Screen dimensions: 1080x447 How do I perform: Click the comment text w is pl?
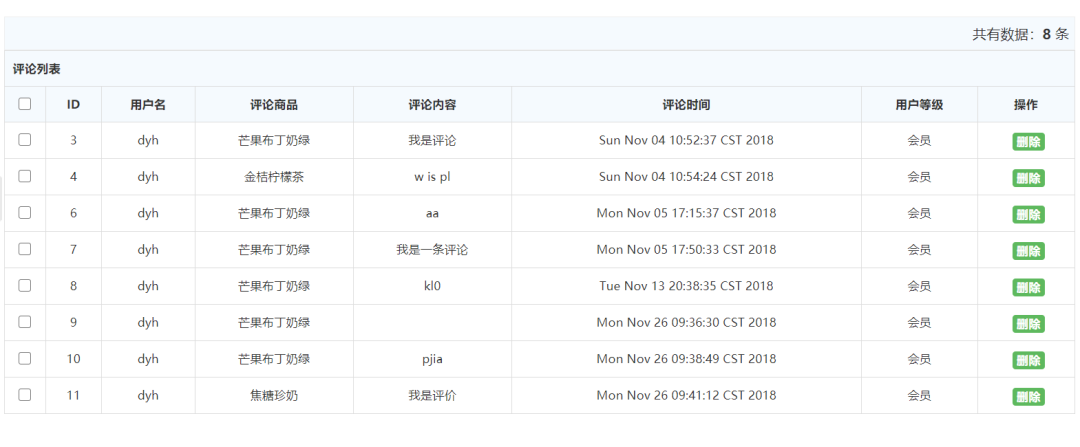[x=433, y=177]
